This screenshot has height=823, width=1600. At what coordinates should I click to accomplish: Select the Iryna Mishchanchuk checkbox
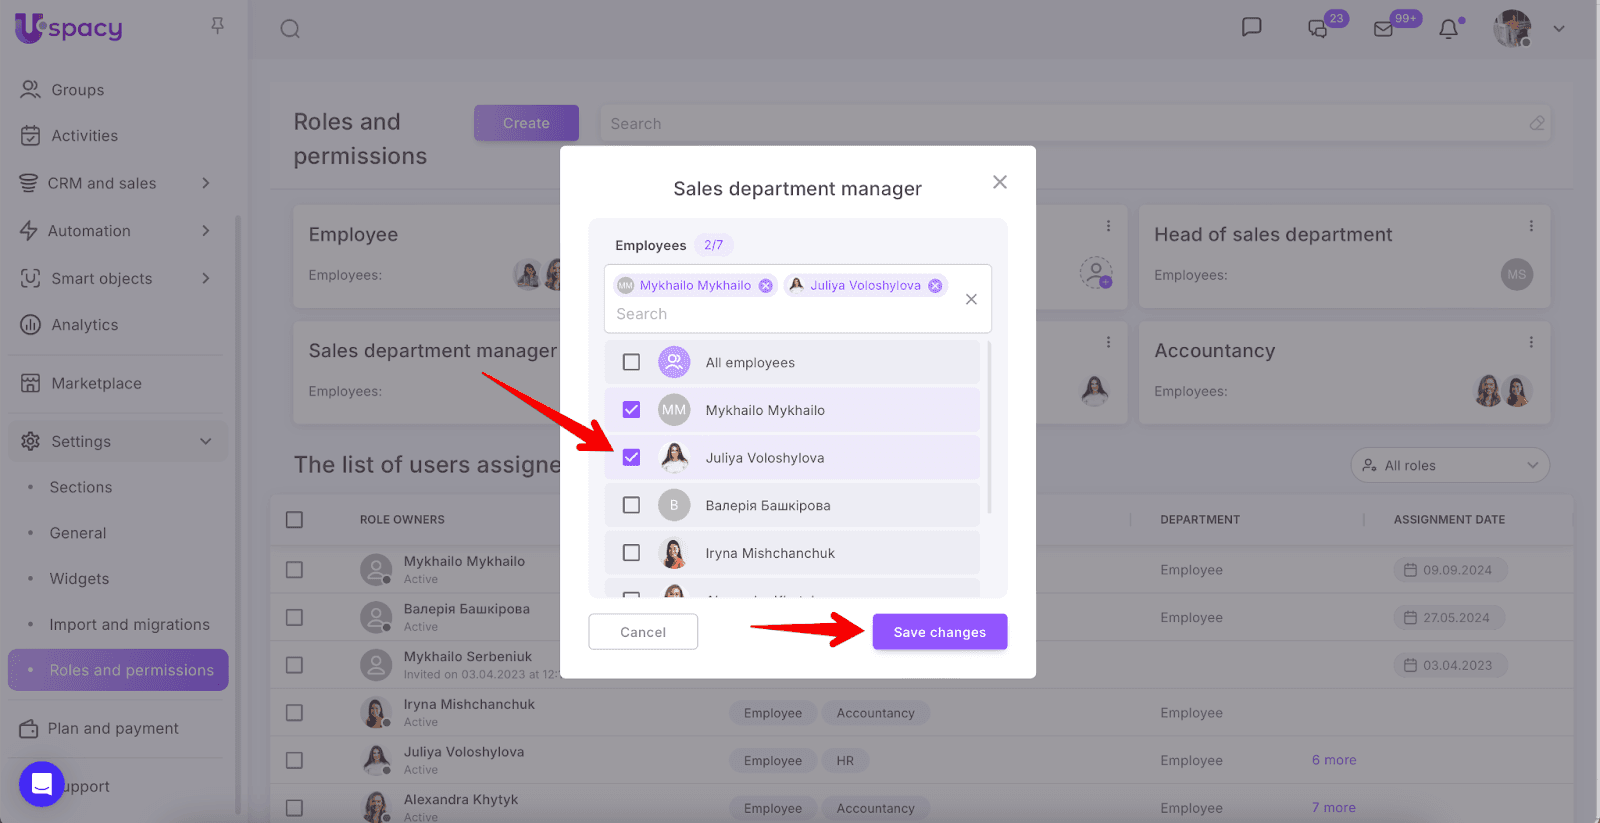pyautogui.click(x=631, y=553)
